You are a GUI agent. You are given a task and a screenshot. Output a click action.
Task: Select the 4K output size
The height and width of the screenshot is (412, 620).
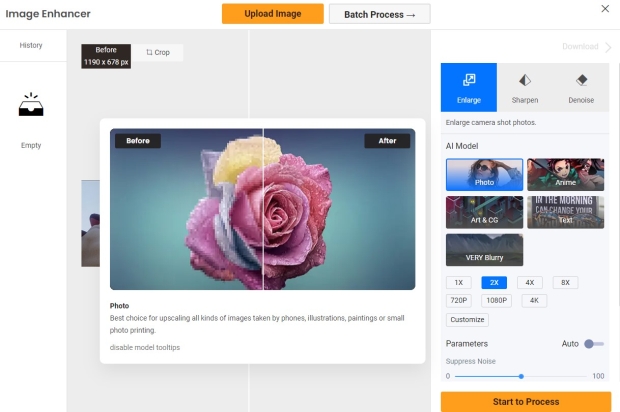(x=534, y=300)
